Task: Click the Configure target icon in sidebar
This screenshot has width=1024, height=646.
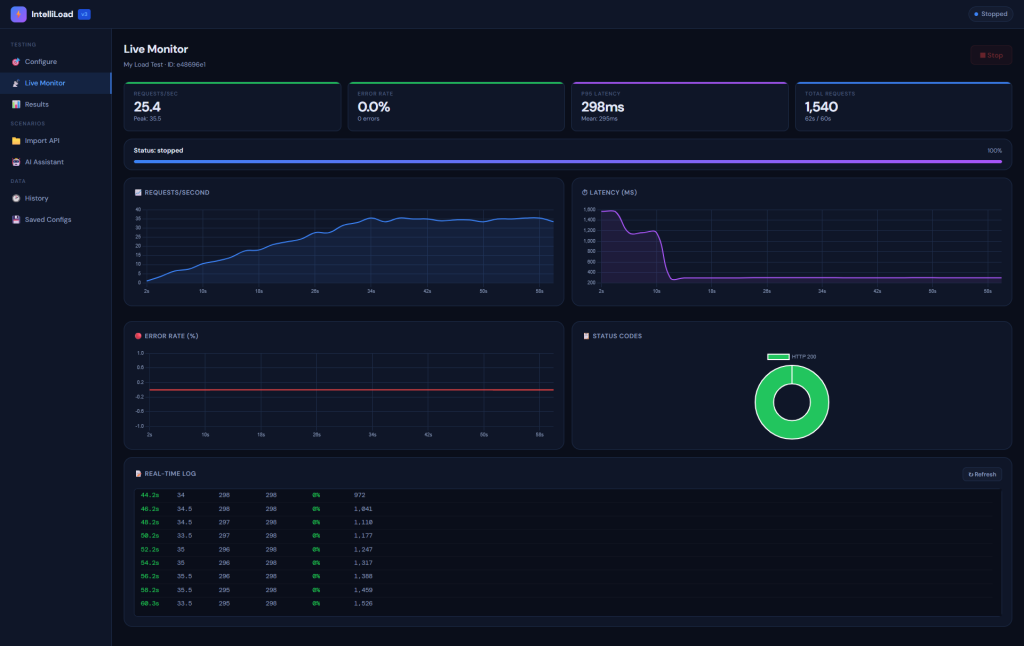Action: (x=16, y=62)
